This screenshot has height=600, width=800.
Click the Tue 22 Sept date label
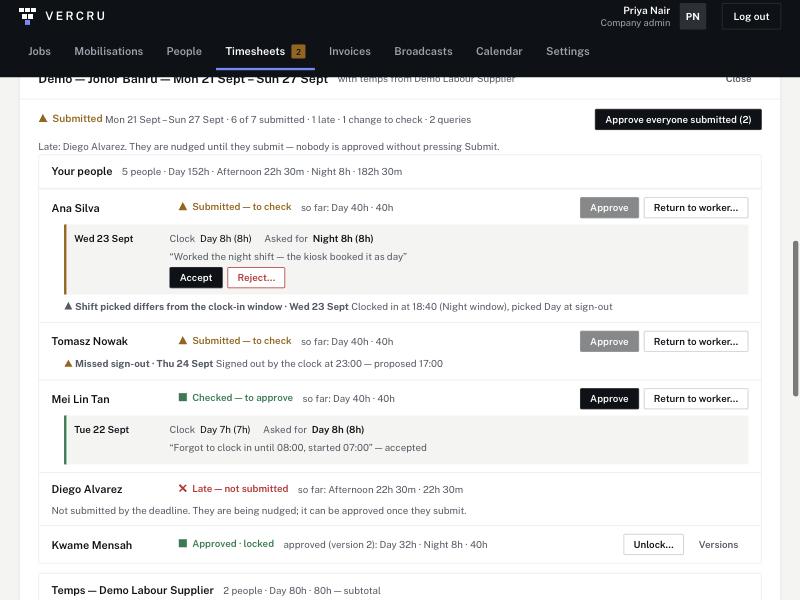(x=102, y=430)
